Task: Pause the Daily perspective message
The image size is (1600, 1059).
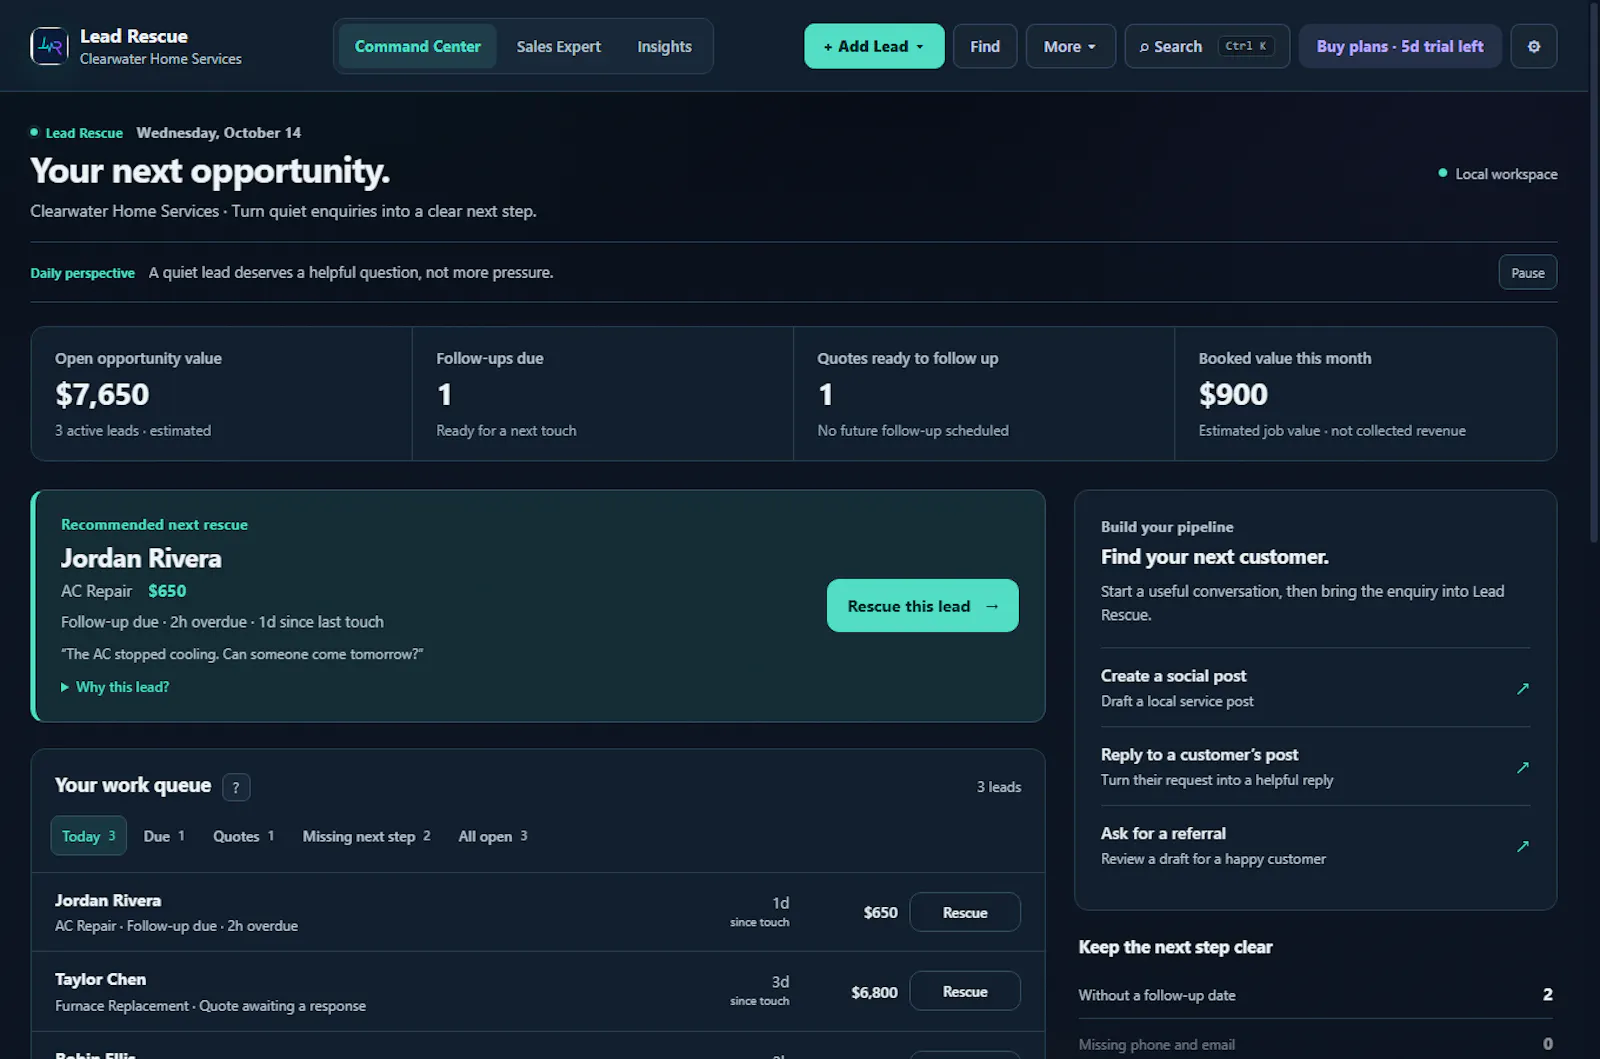Action: [x=1527, y=272]
